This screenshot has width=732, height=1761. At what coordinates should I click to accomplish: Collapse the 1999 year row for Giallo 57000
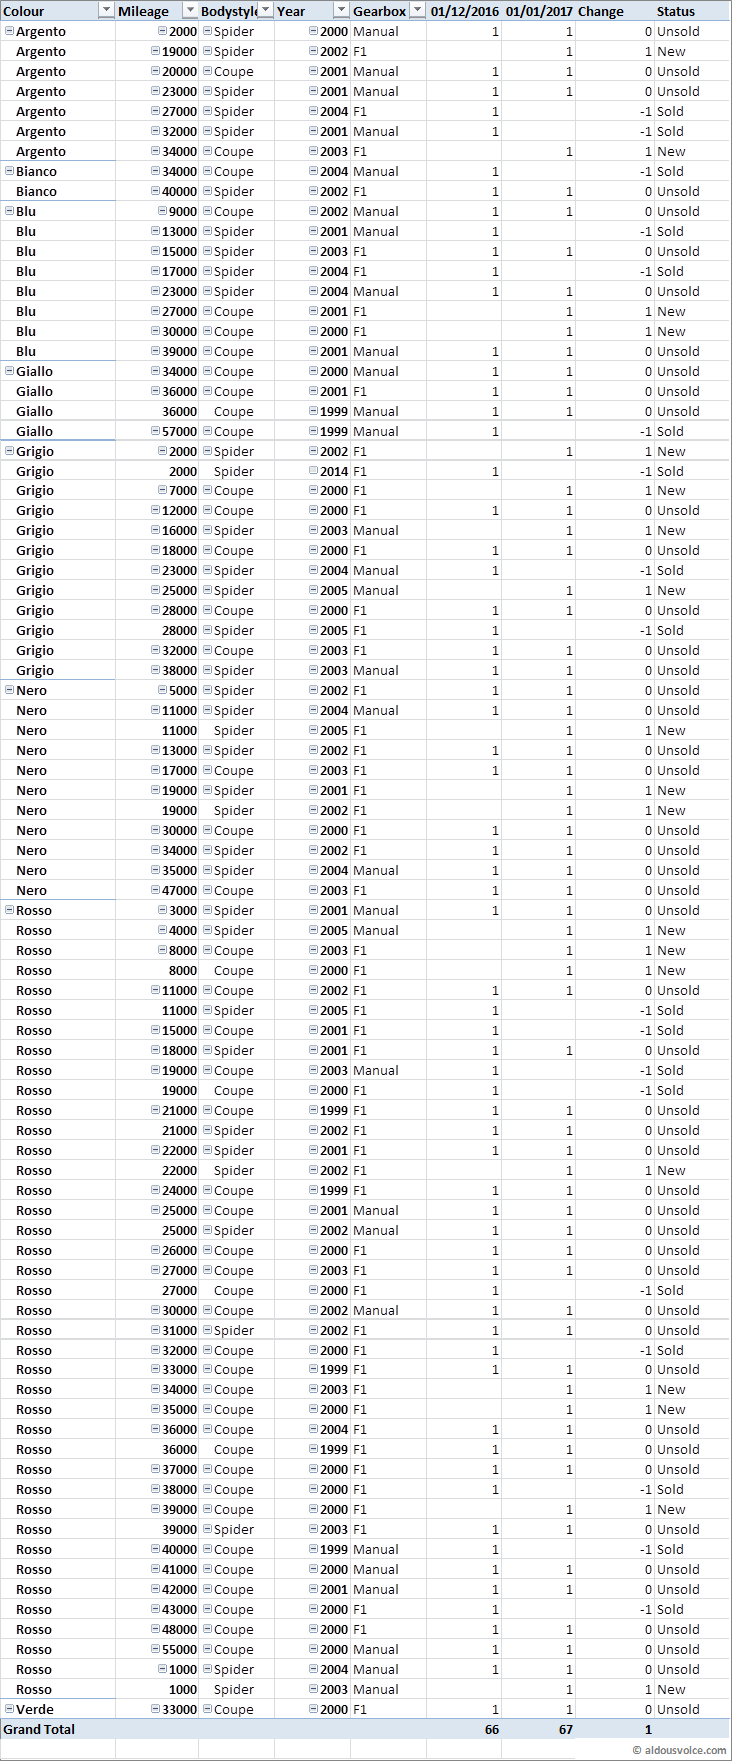coord(313,431)
